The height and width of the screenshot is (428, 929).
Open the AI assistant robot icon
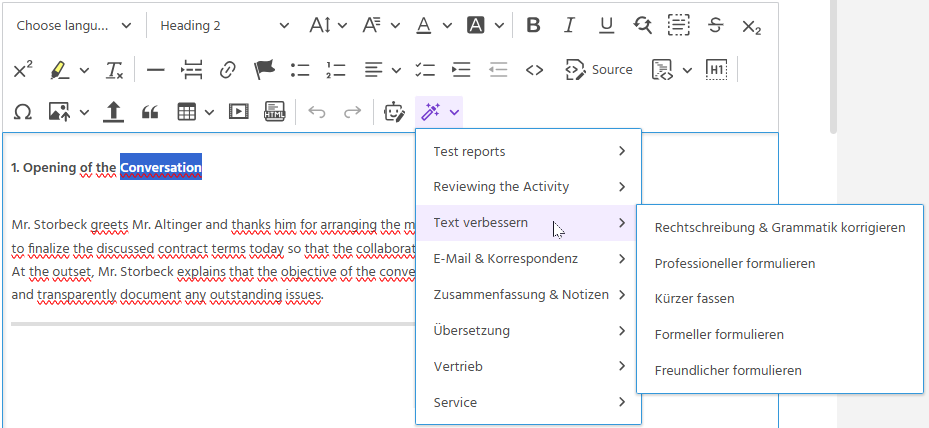coord(395,111)
